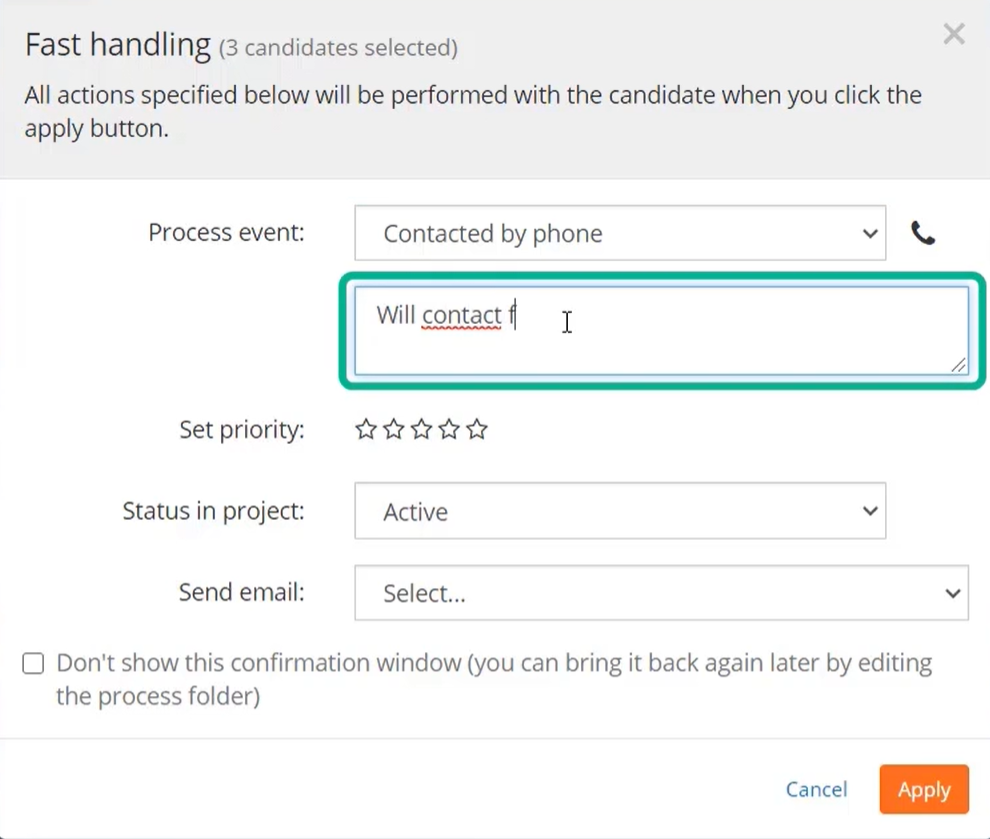The width and height of the screenshot is (990, 839).
Task: Apply the fast handling actions
Action: point(924,789)
